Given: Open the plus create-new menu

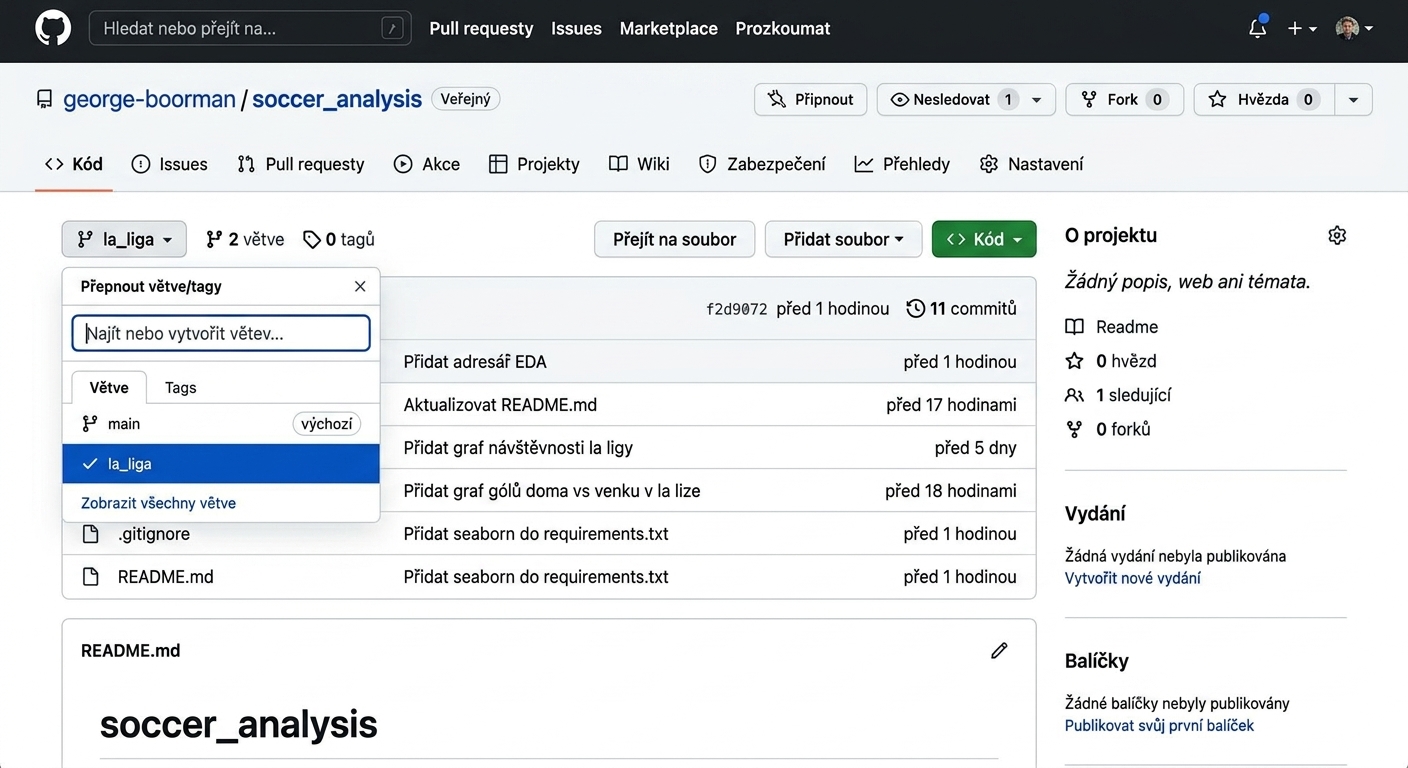Looking at the screenshot, I should (1302, 28).
